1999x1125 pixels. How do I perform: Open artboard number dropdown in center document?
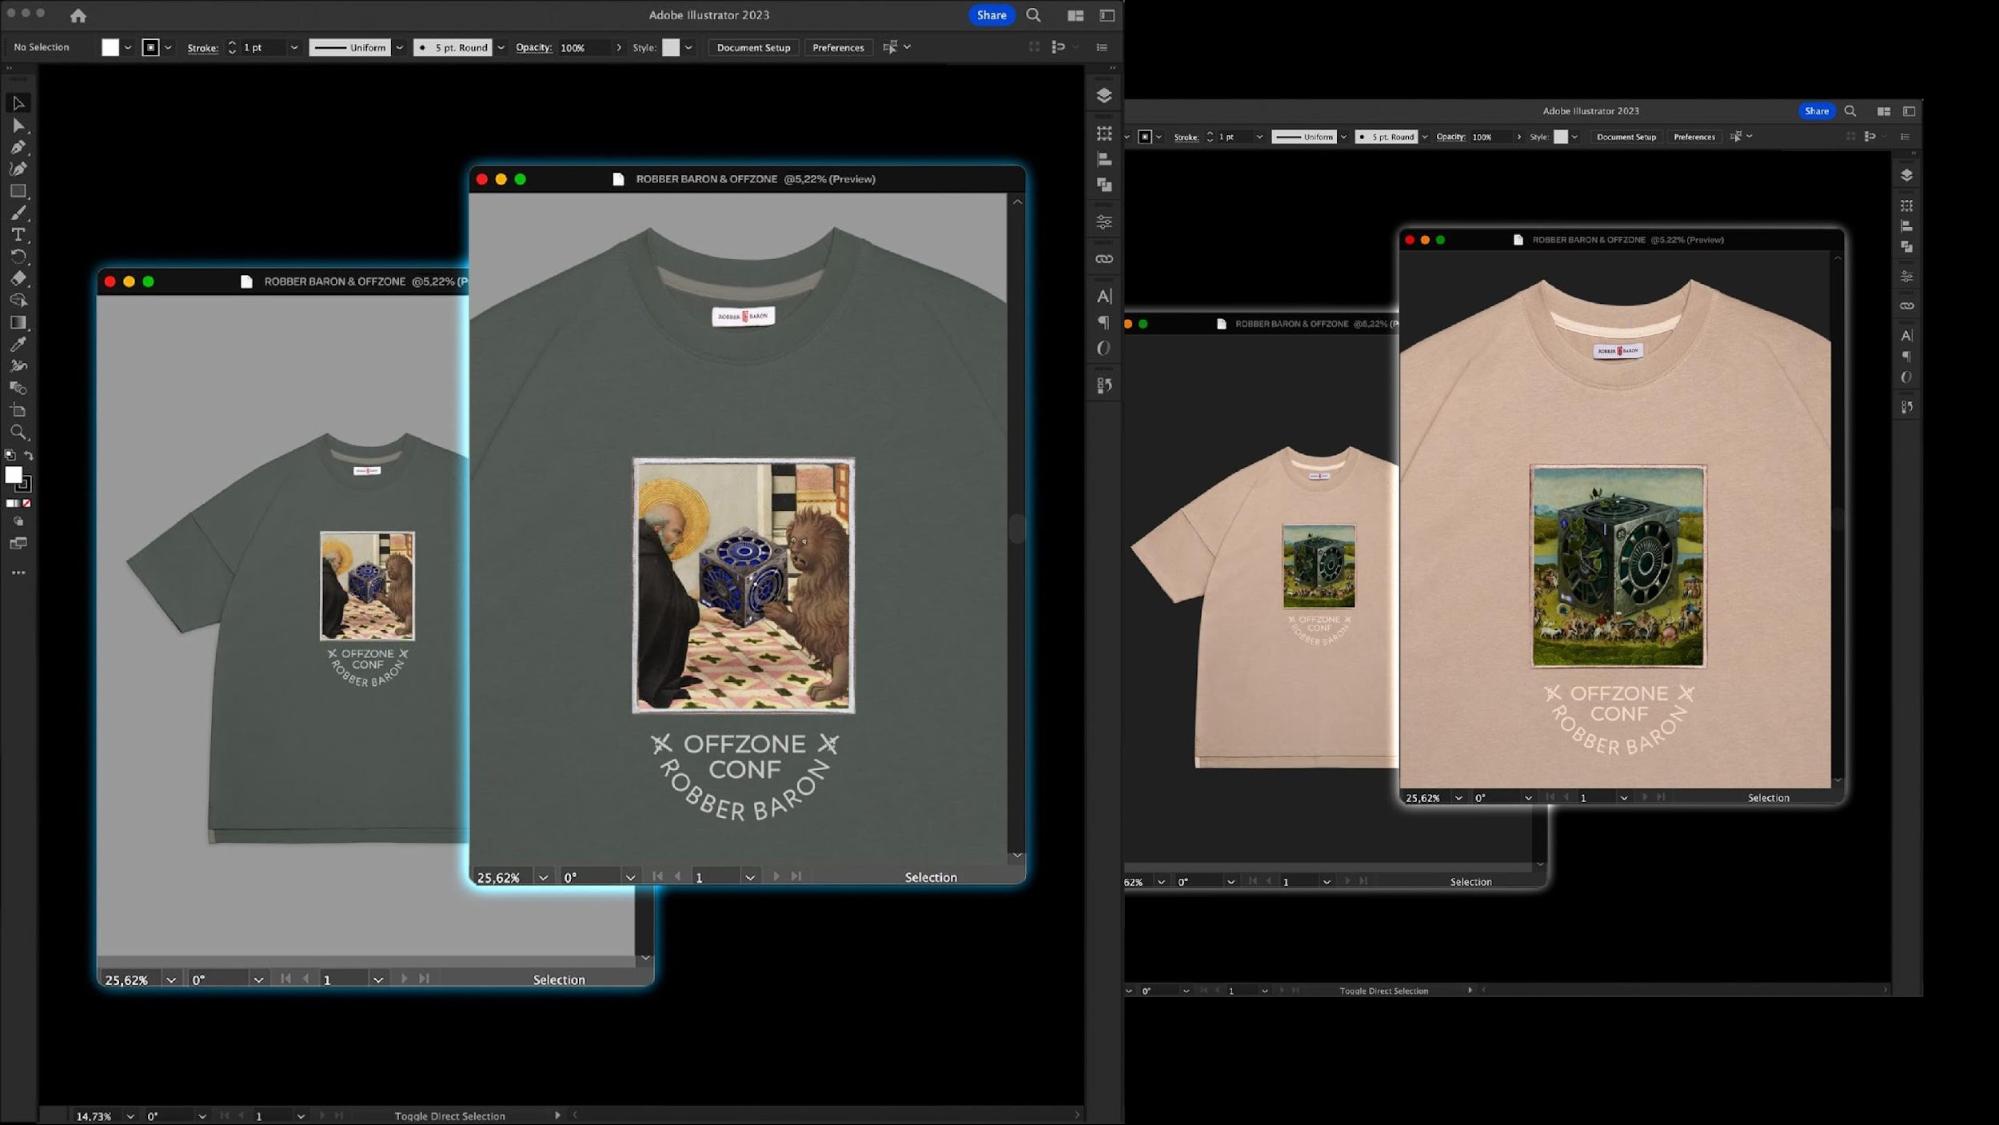coord(750,877)
